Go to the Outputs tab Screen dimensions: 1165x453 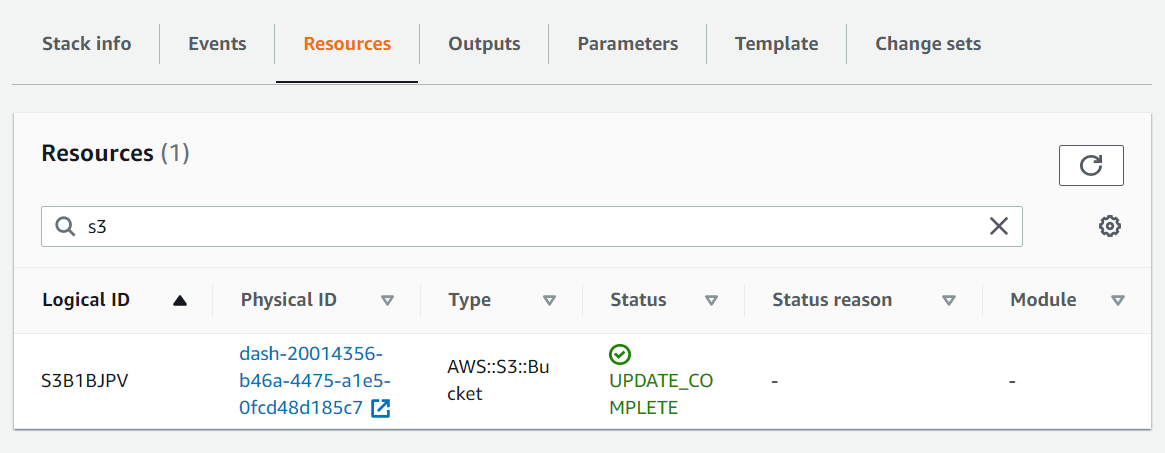tap(484, 44)
